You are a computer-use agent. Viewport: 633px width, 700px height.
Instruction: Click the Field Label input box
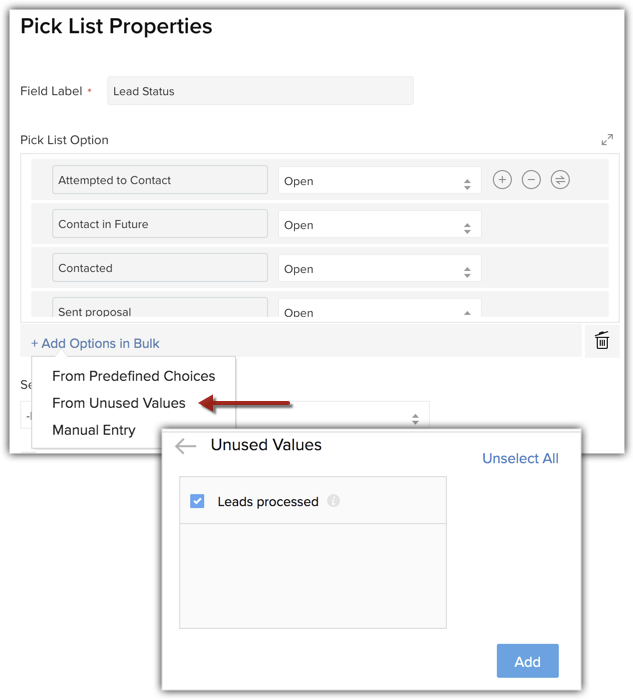260,91
